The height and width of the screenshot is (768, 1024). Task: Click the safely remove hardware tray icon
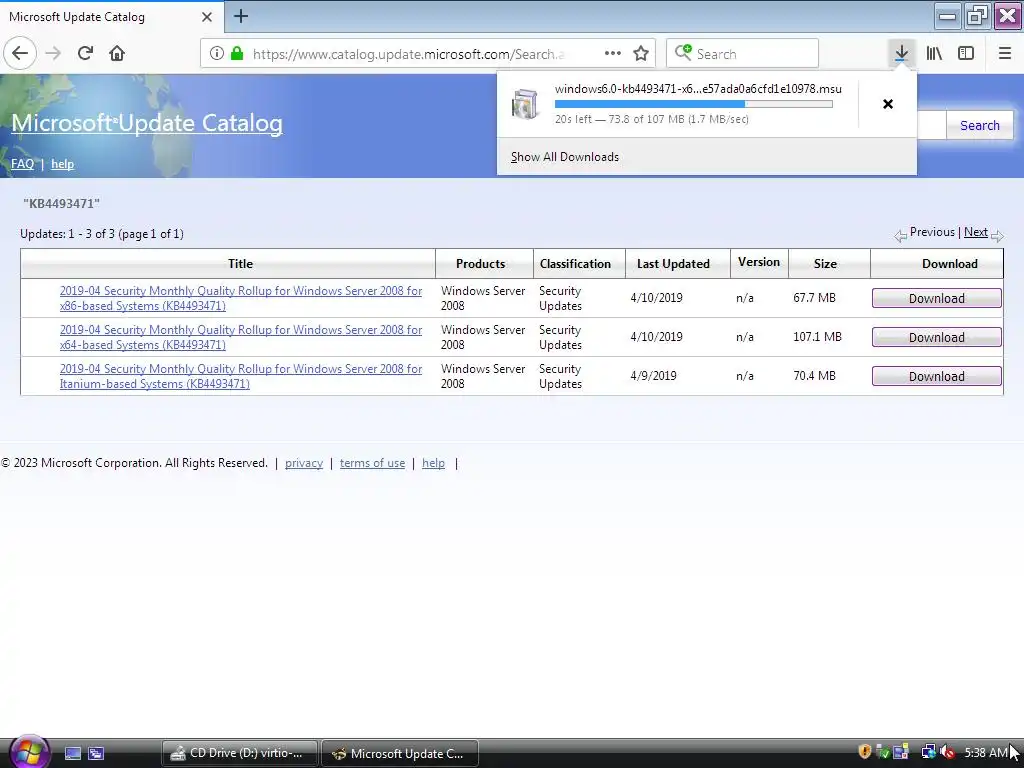tap(883, 752)
